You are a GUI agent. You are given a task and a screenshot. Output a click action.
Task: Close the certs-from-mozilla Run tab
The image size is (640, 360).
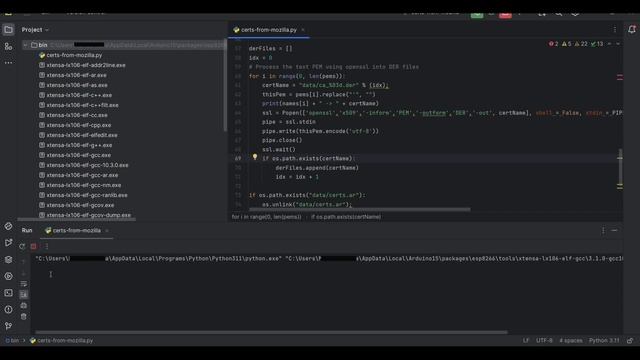pos(107,231)
